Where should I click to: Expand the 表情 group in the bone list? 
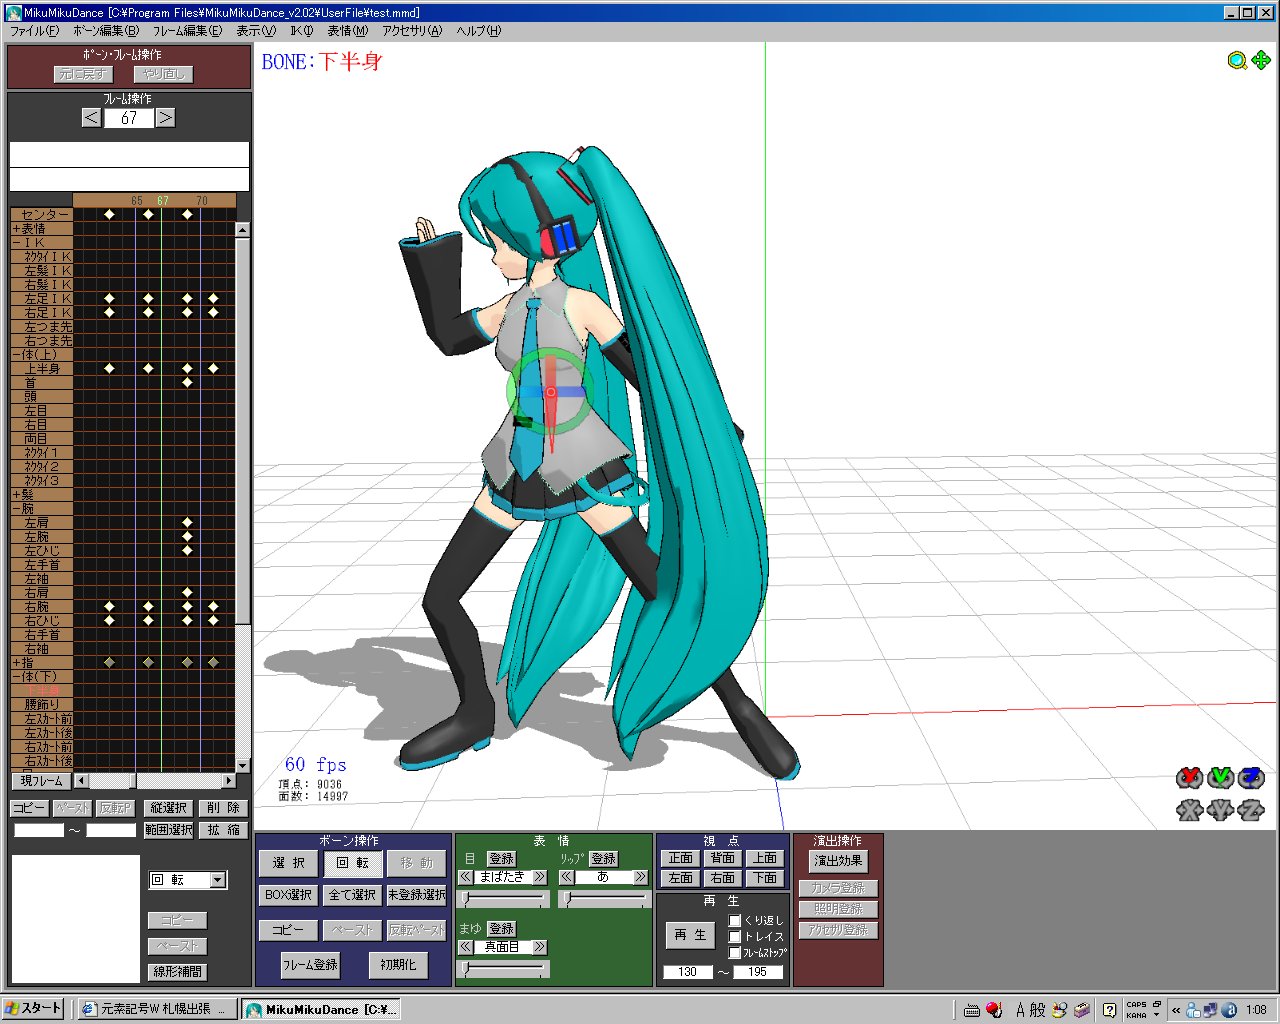click(16, 229)
